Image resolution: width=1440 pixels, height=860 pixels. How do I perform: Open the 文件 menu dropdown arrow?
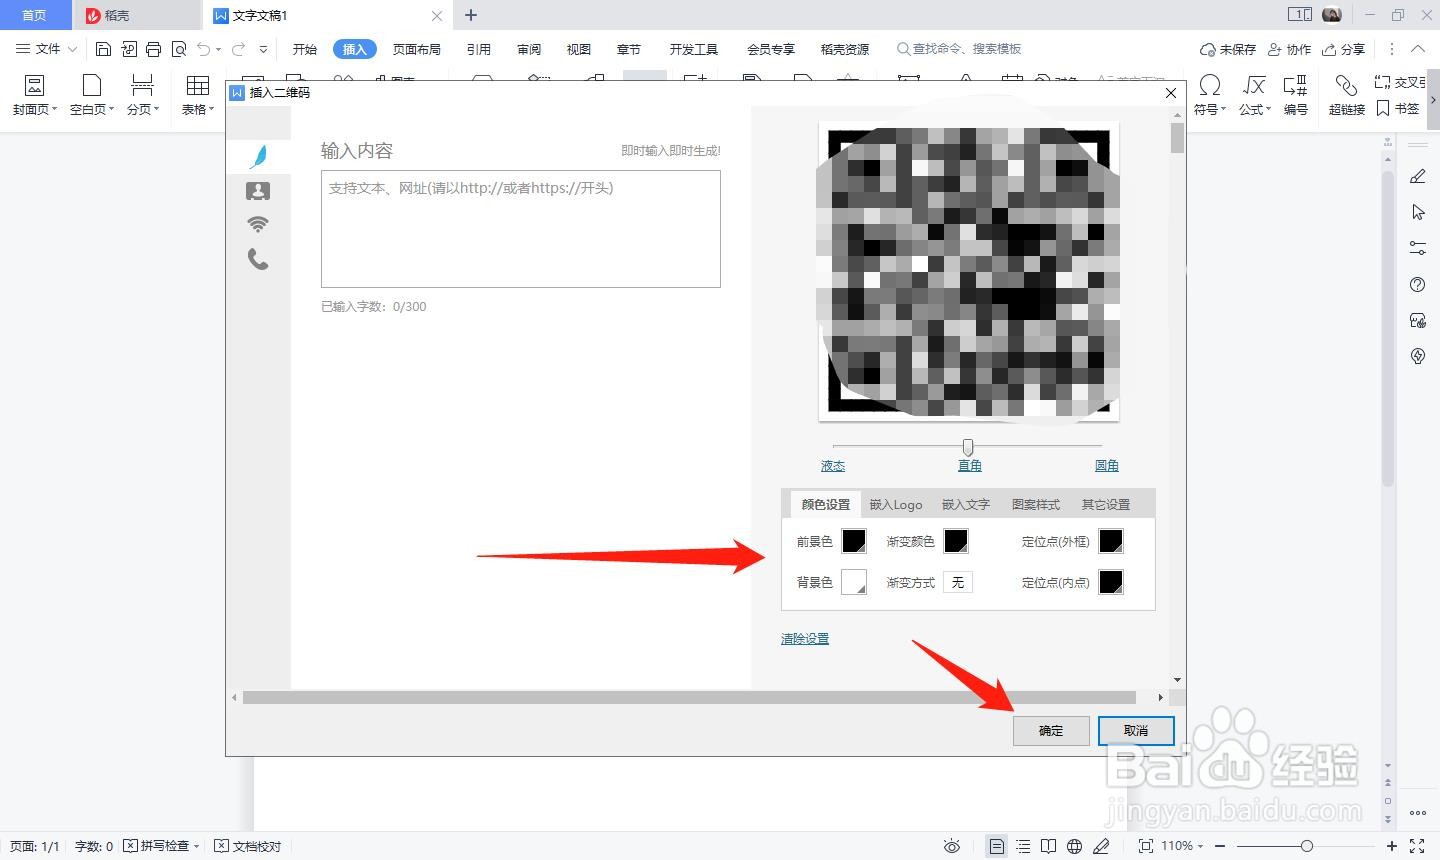[72, 49]
